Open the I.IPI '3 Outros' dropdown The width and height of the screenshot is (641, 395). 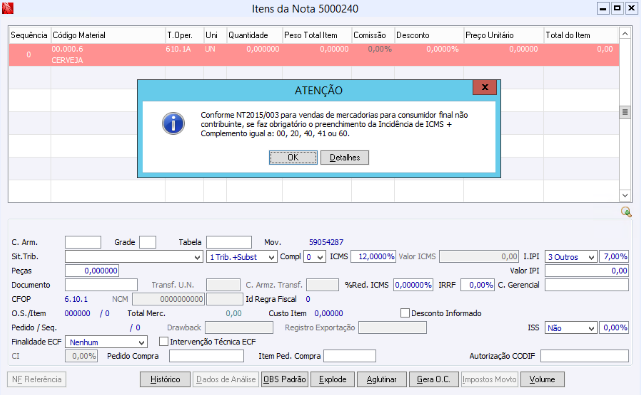591,257
